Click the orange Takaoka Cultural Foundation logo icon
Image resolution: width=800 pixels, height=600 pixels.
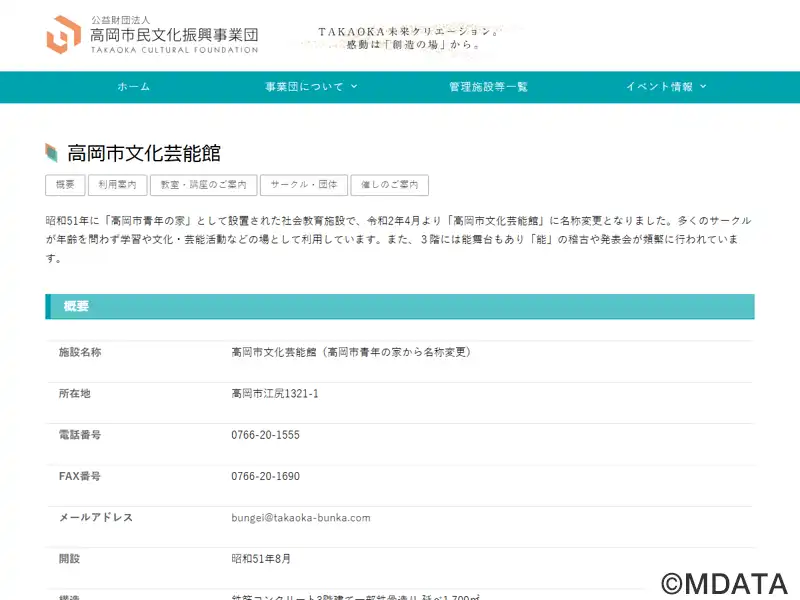63,35
